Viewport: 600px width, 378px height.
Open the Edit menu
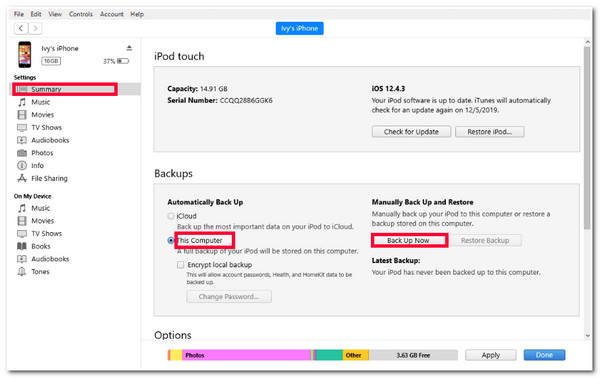(36, 14)
